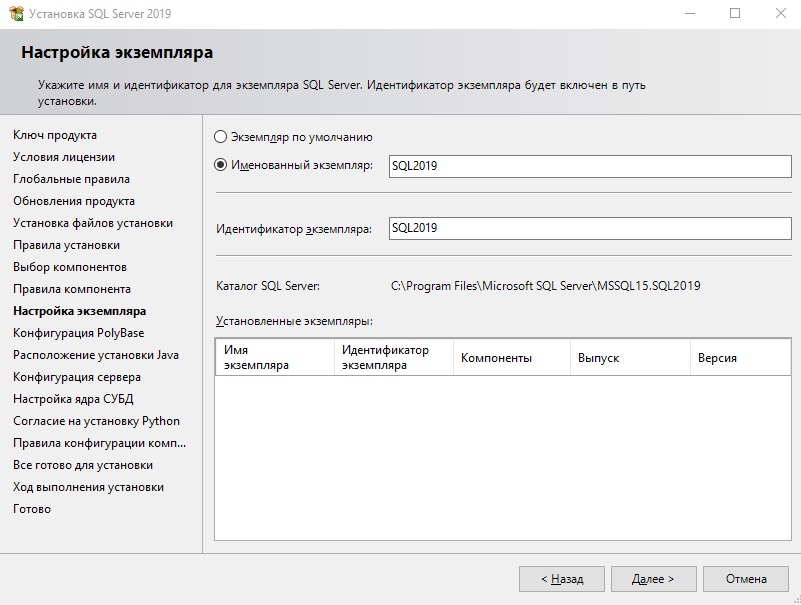Go to Обновления продукта step
Viewport: 801px width, 605px height.
click(74, 201)
